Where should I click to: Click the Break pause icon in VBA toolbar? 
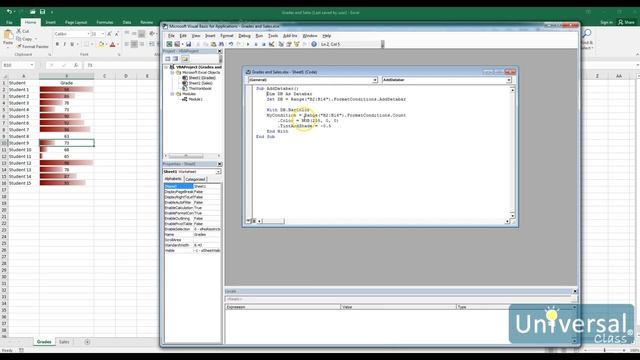[256, 44]
